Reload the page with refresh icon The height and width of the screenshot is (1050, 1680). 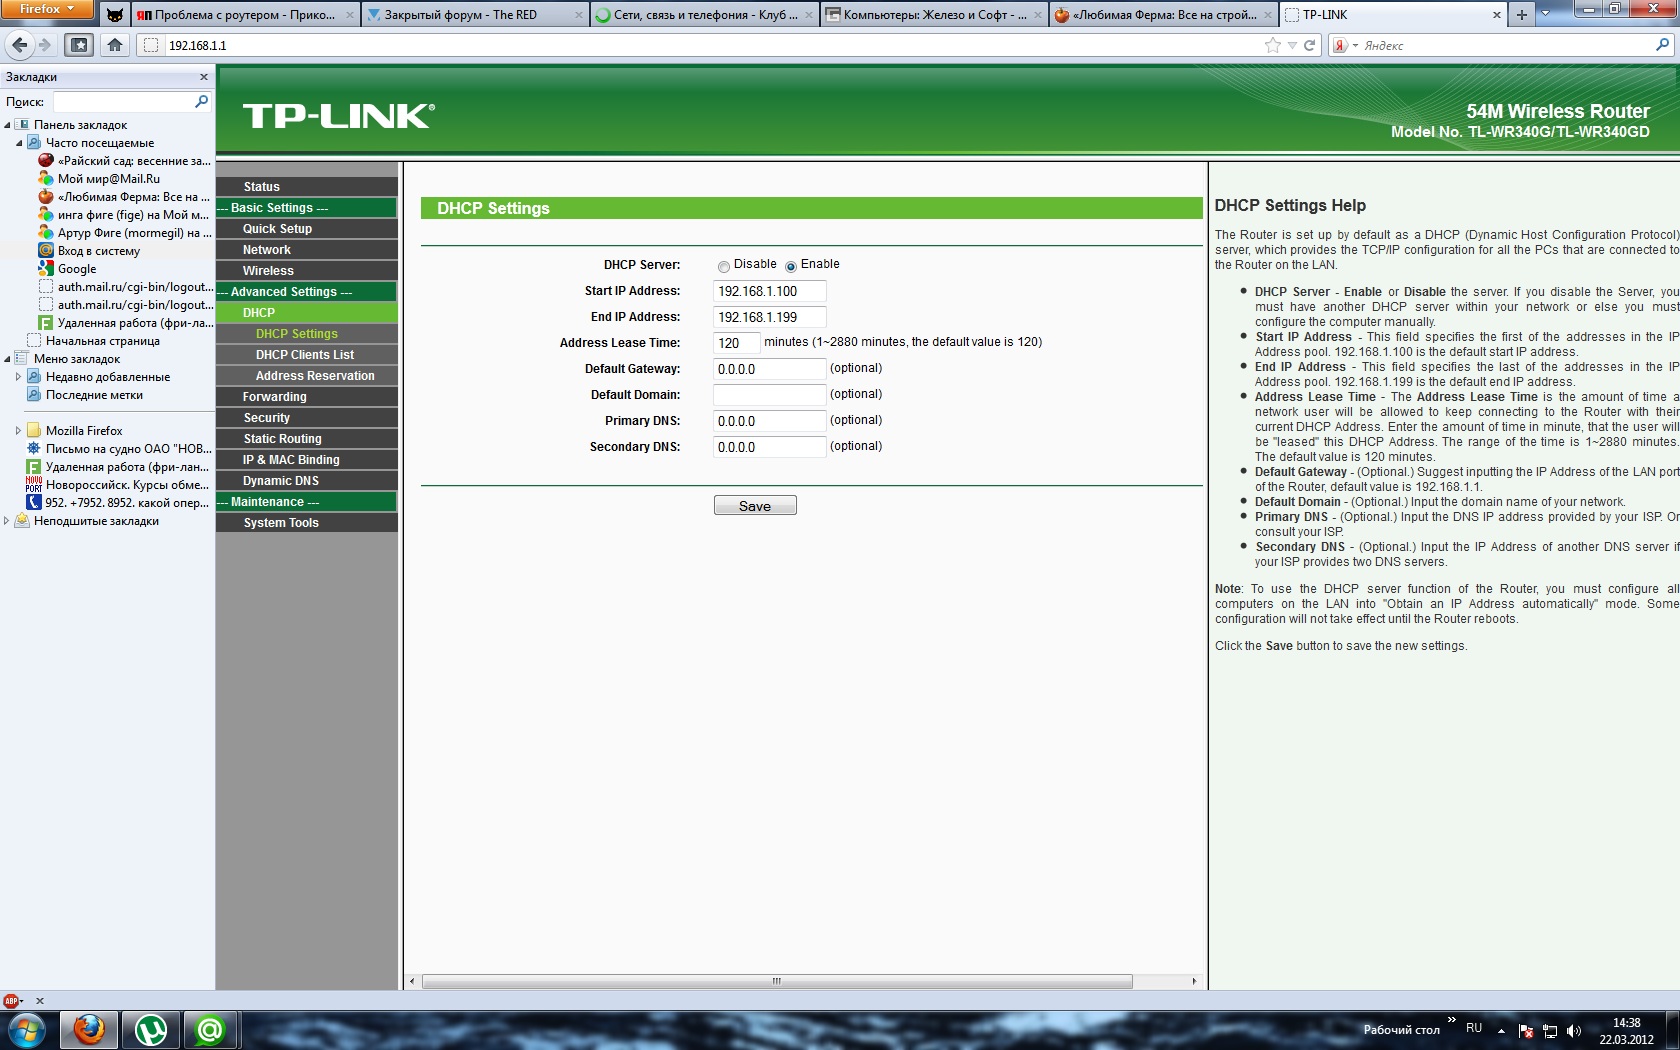tap(1309, 45)
